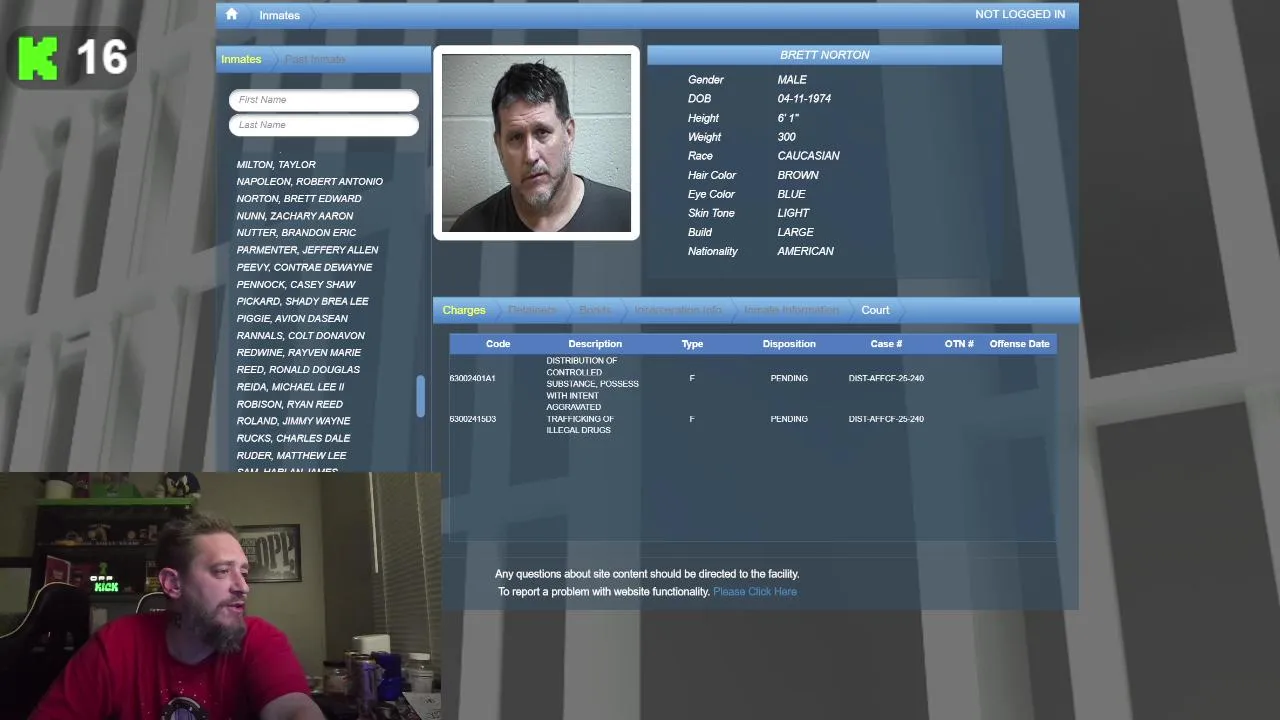Click the Nationality value AMERICAN
Viewport: 1280px width, 720px height.
(805, 252)
